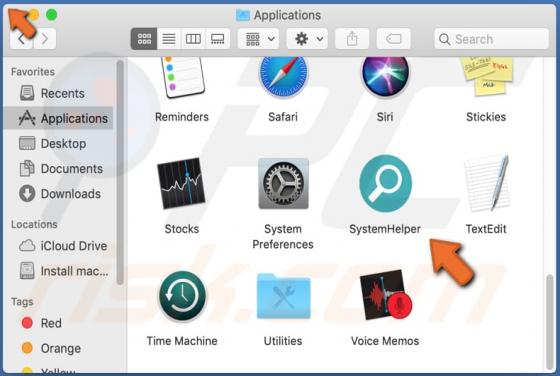Open Downloads in the sidebar
Image resolution: width=560 pixels, height=376 pixels.
tap(58, 194)
